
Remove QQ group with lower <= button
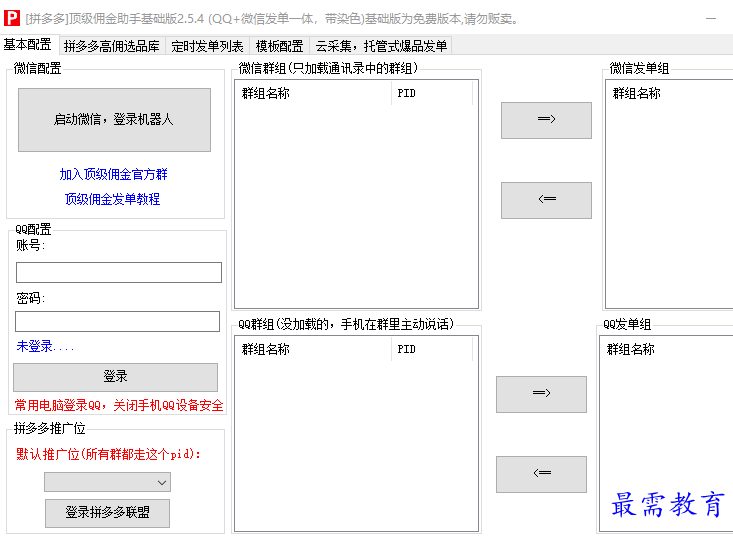click(541, 474)
